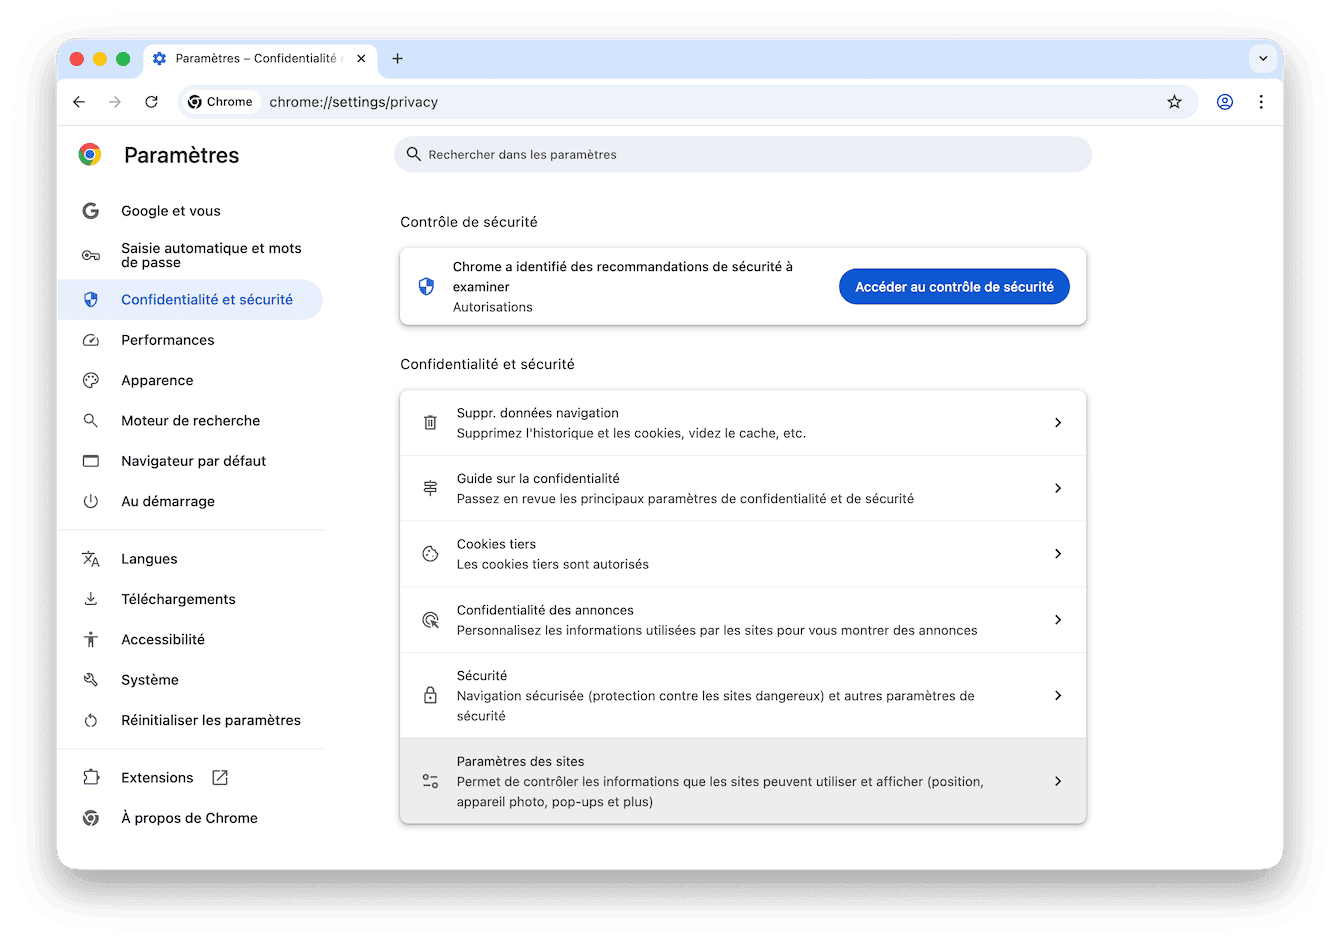Expand the Guide sur la confidentialité chevron

click(1057, 488)
